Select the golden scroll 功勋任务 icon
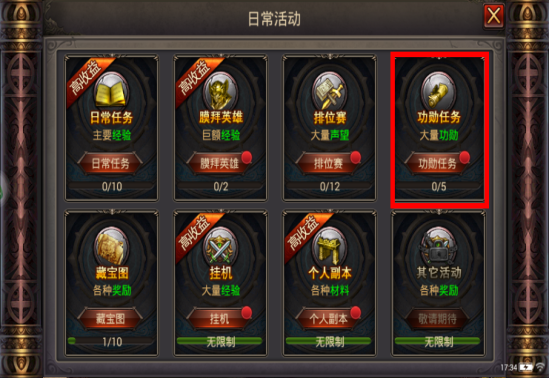 [x=438, y=91]
